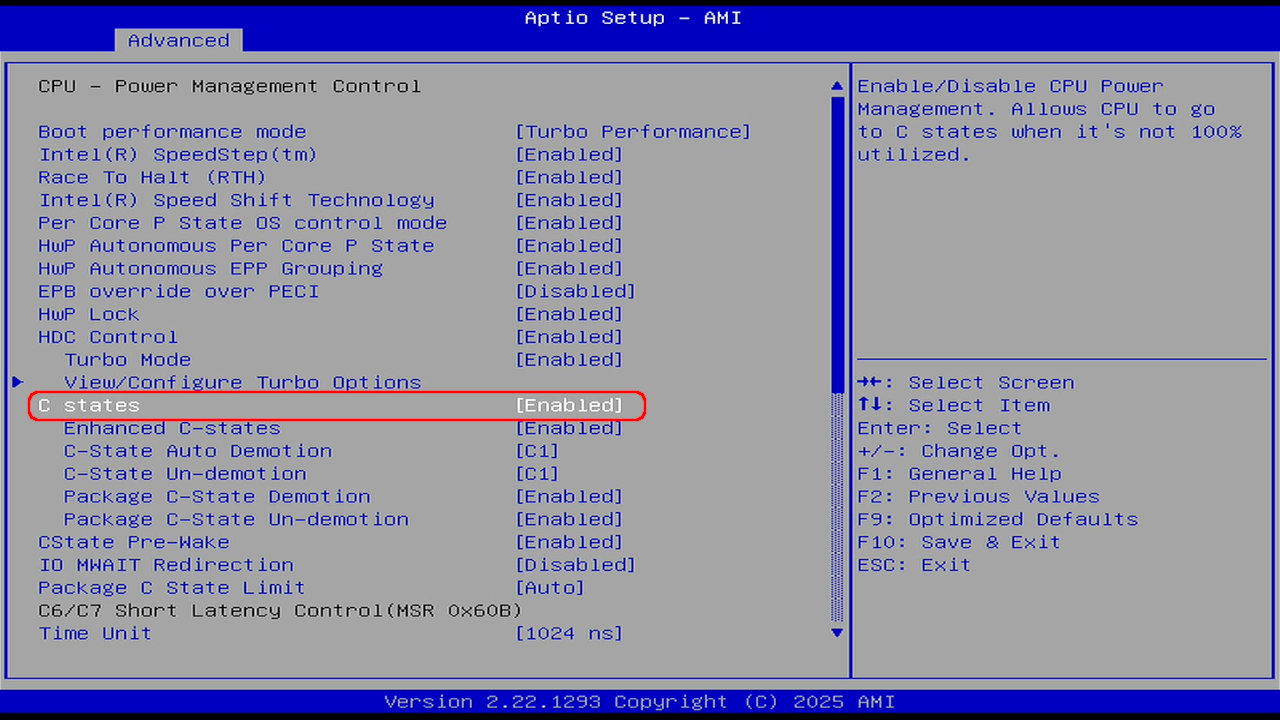The height and width of the screenshot is (720, 1280).
Task: Toggle Per Core P State OS control mode
Action: [x=330, y=223]
